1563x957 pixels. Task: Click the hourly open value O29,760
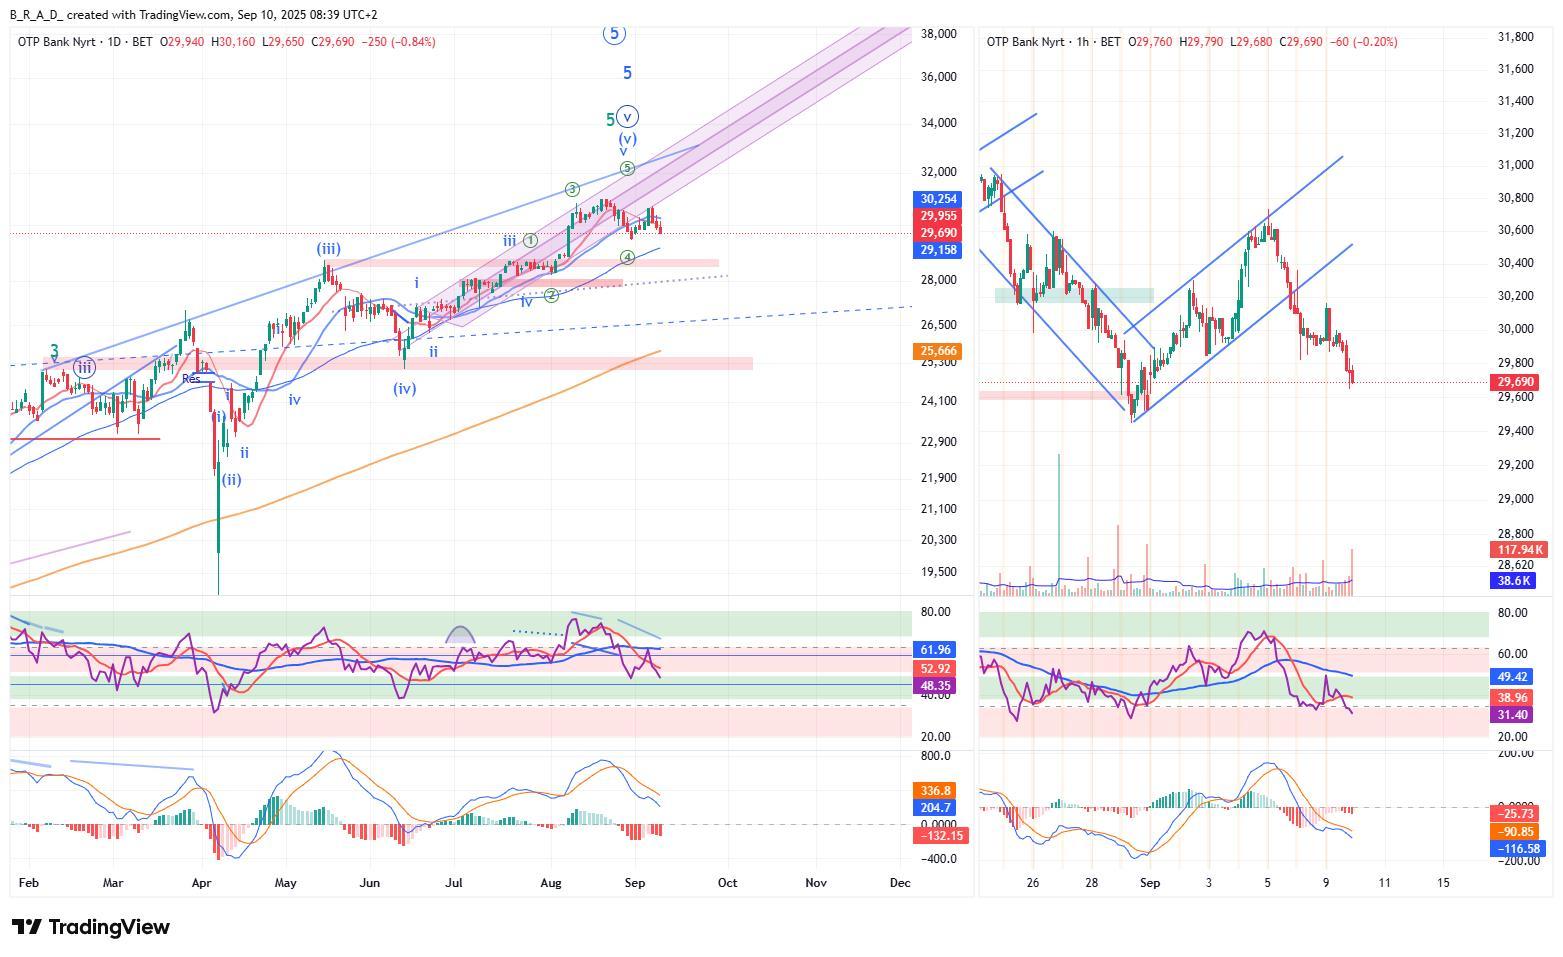[1150, 42]
